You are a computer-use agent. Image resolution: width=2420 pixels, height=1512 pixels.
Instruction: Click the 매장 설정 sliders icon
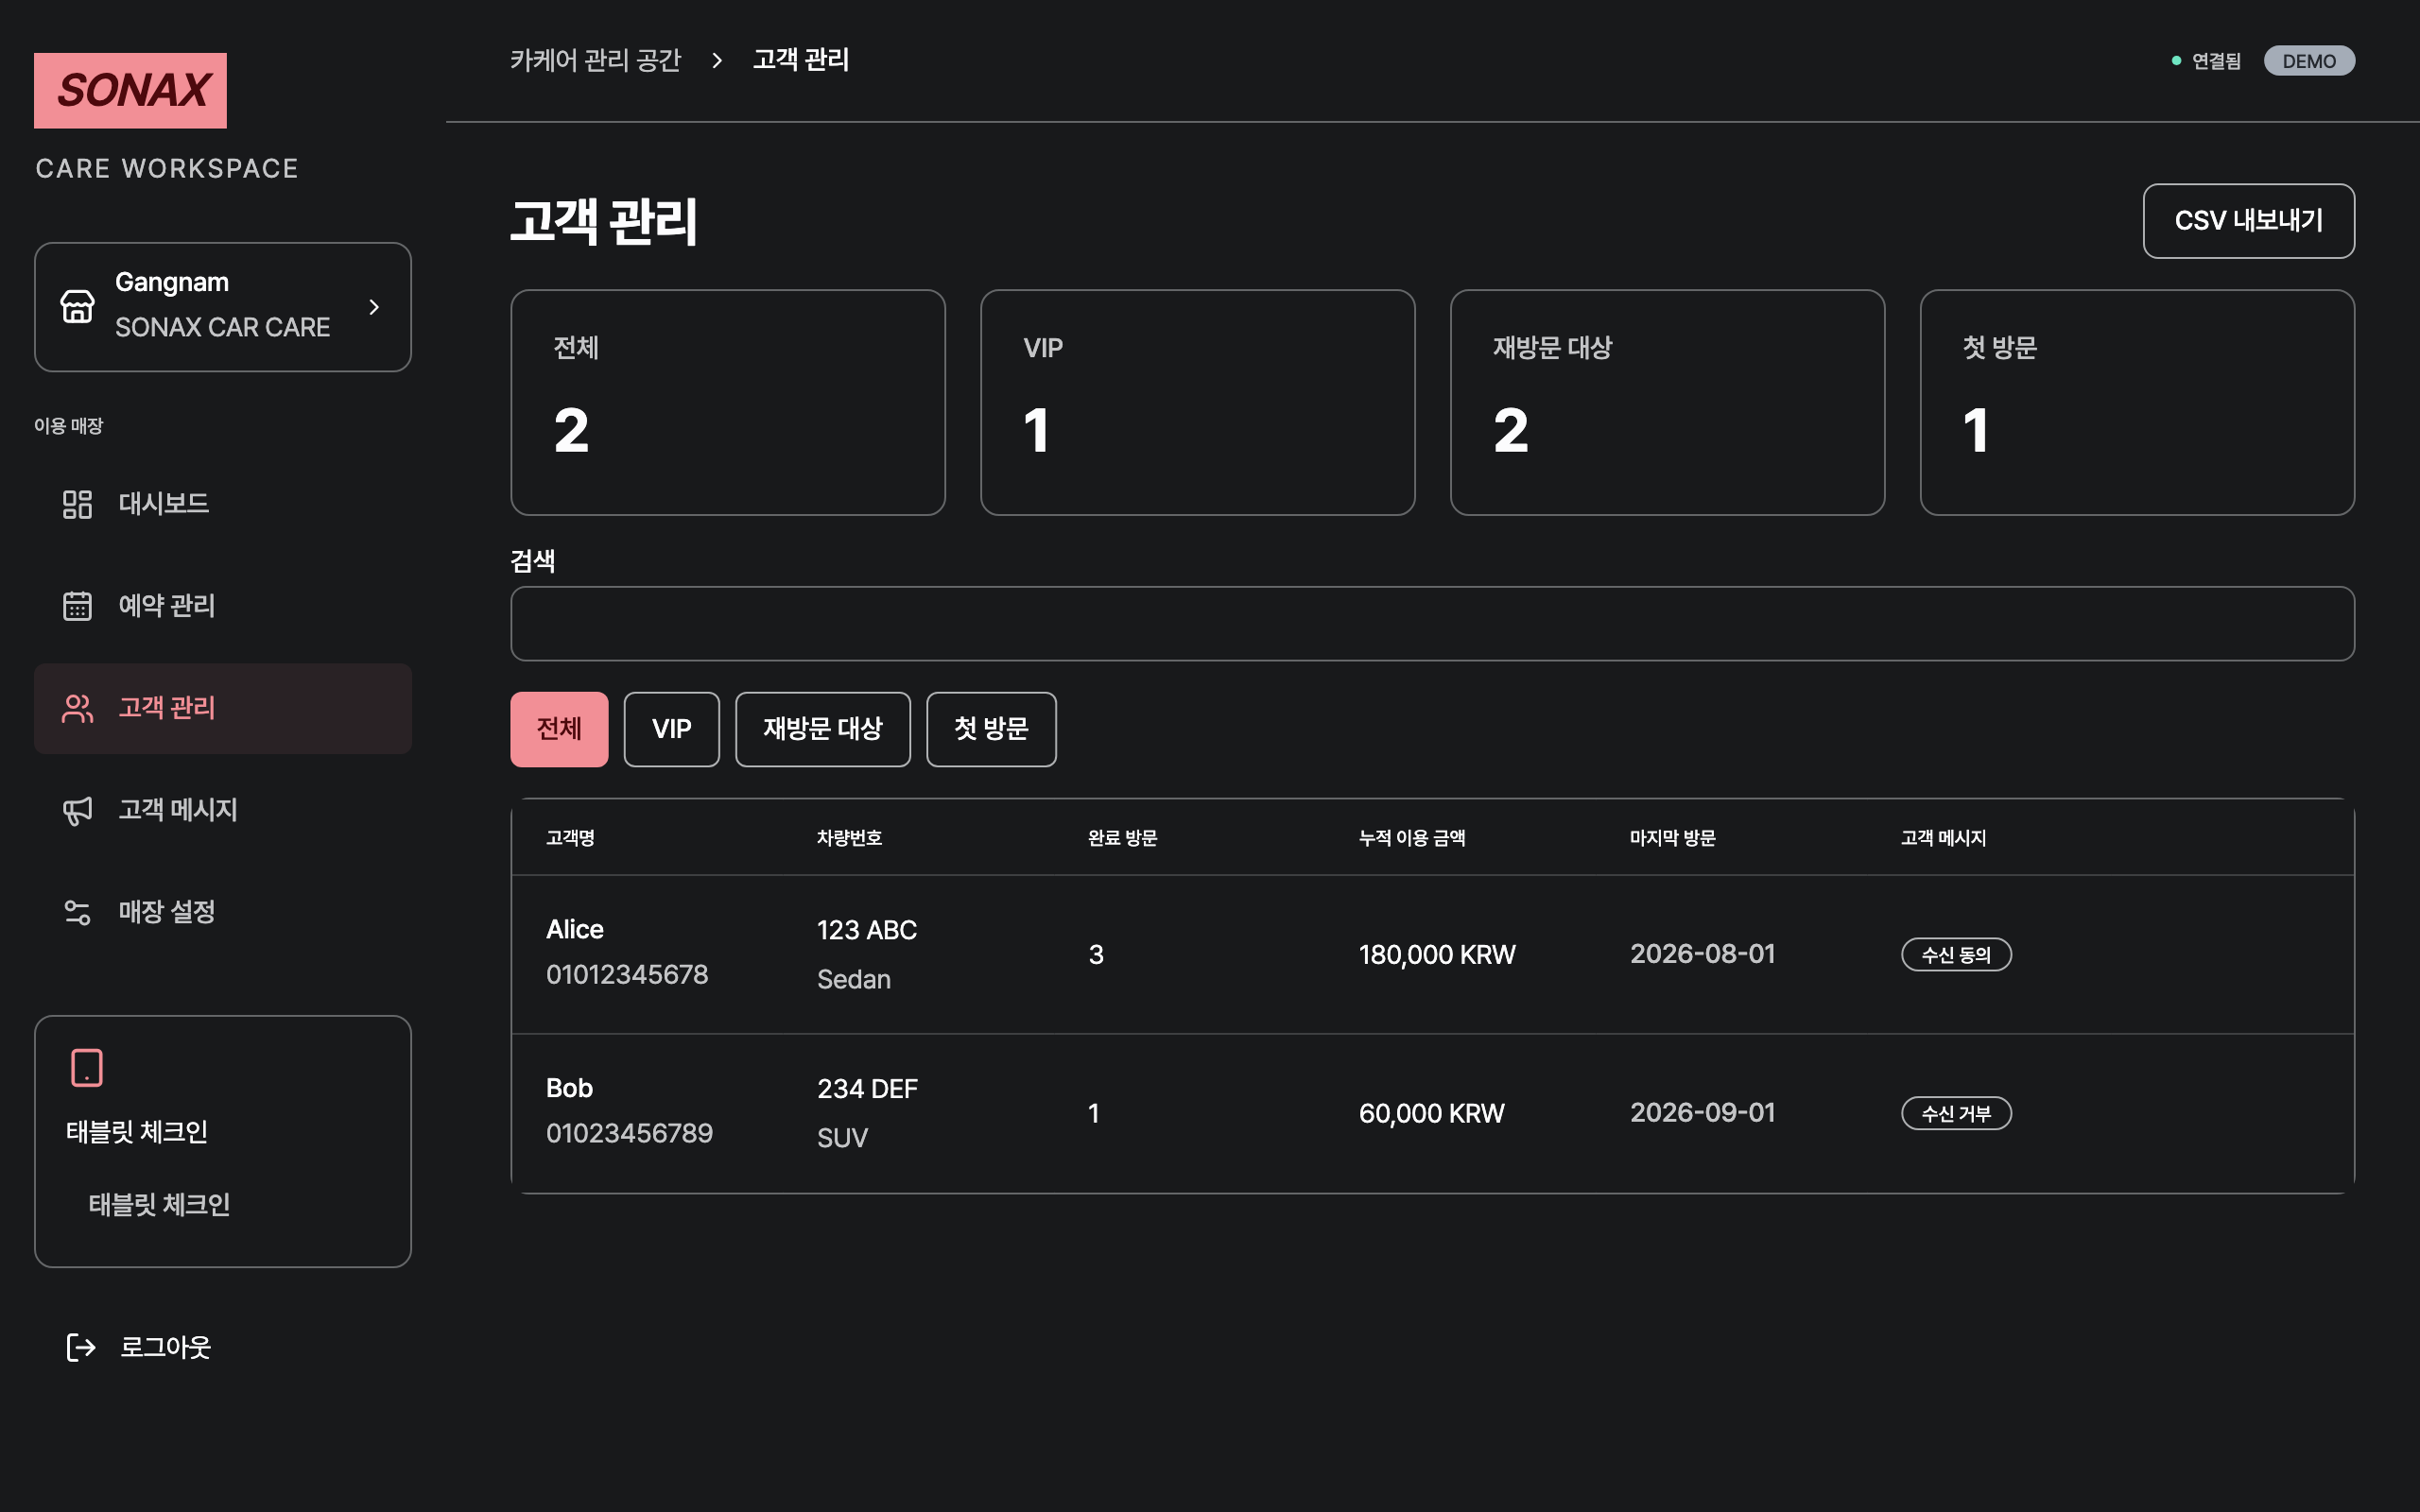(x=77, y=912)
